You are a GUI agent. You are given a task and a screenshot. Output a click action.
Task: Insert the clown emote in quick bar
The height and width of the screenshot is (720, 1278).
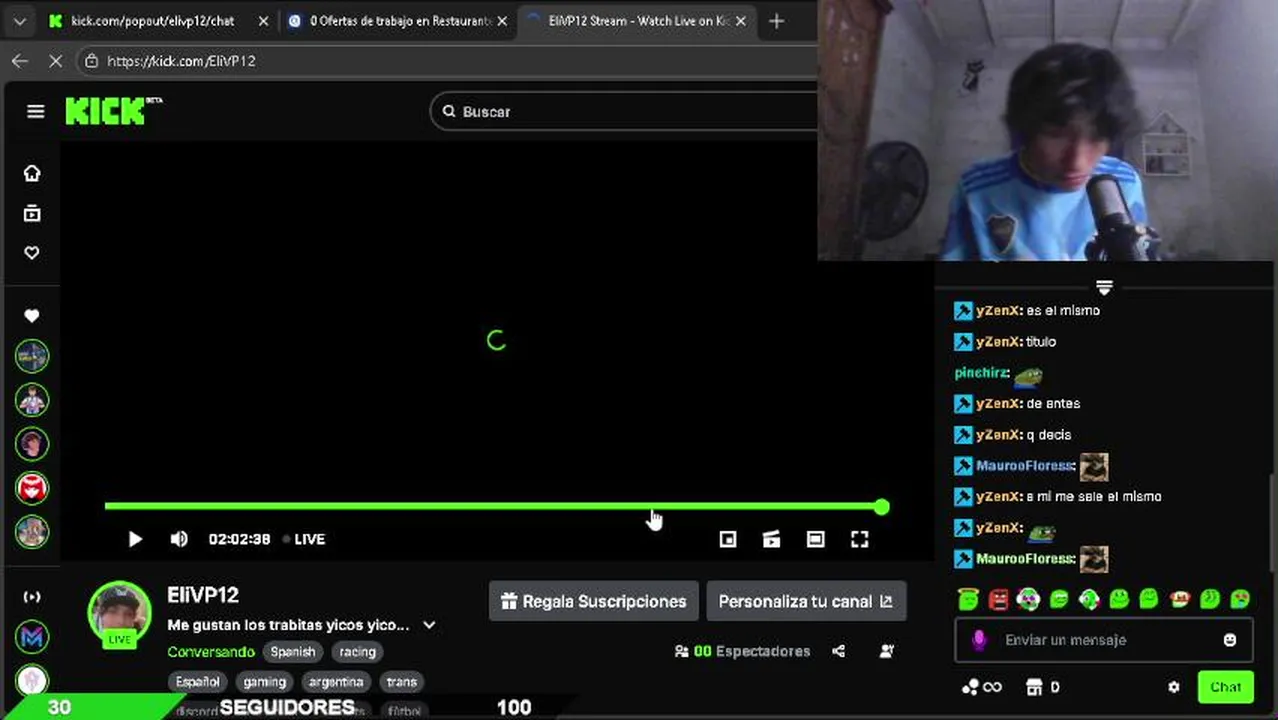pos(1028,599)
